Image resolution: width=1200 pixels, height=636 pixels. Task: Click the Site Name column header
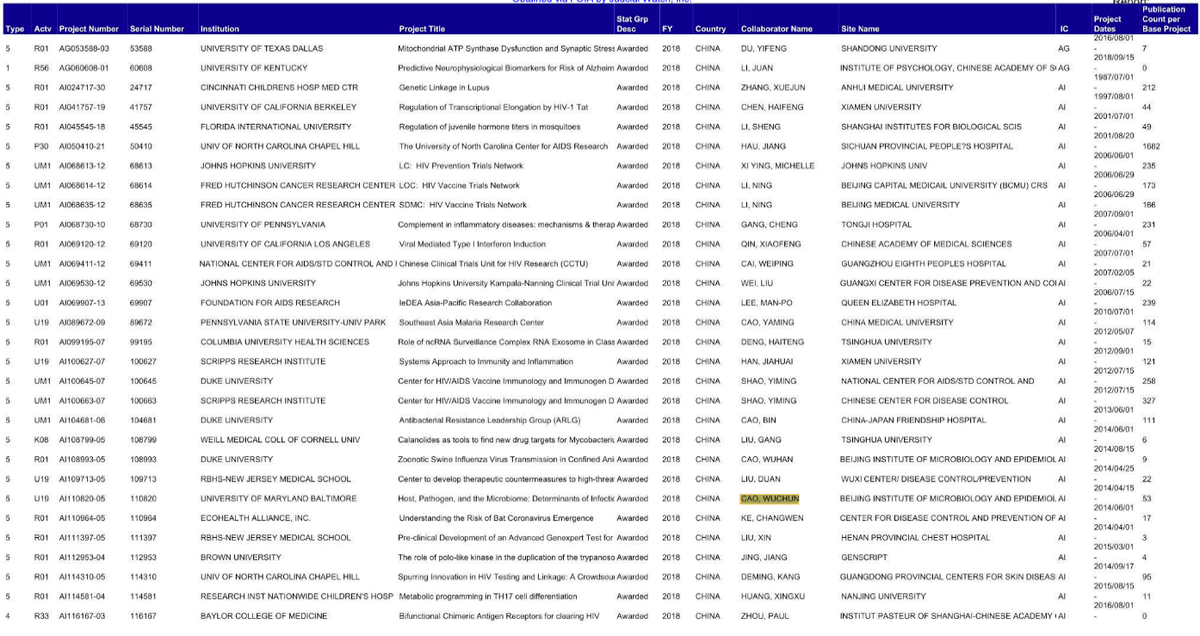click(860, 29)
